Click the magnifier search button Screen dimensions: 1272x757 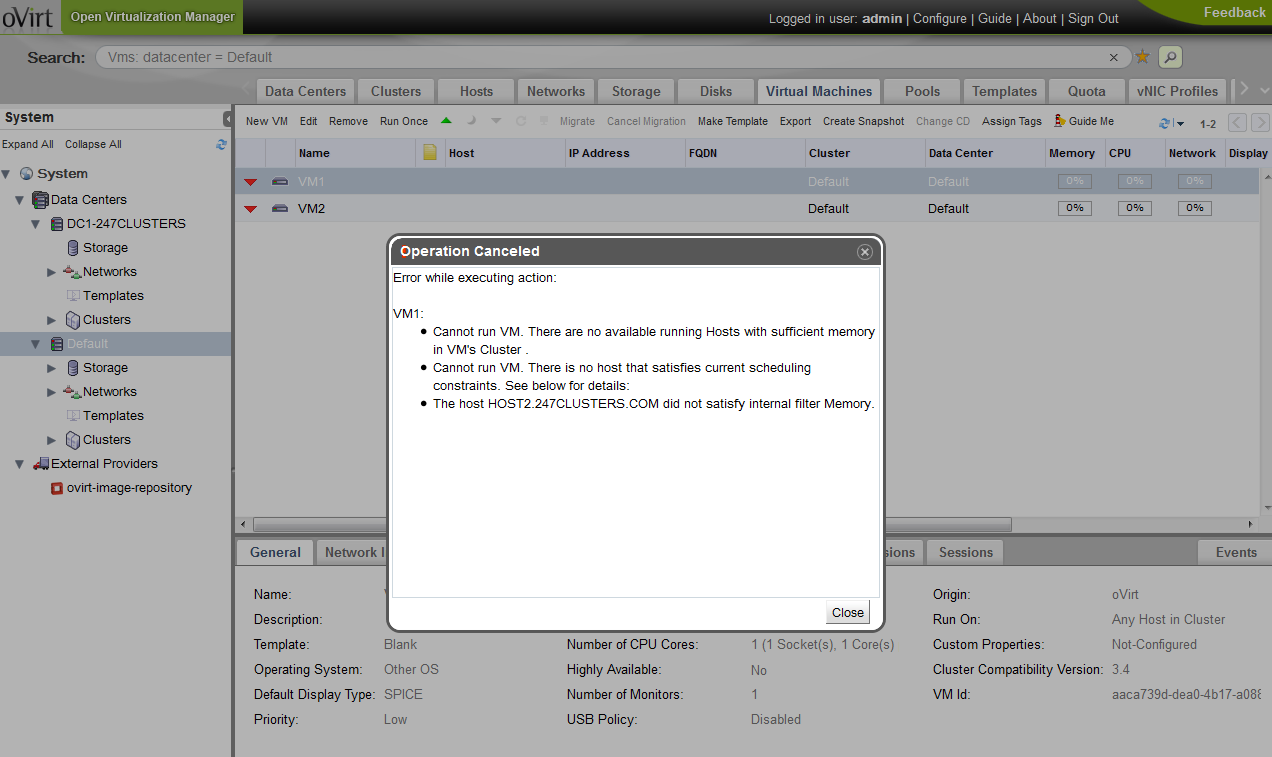click(x=1170, y=57)
